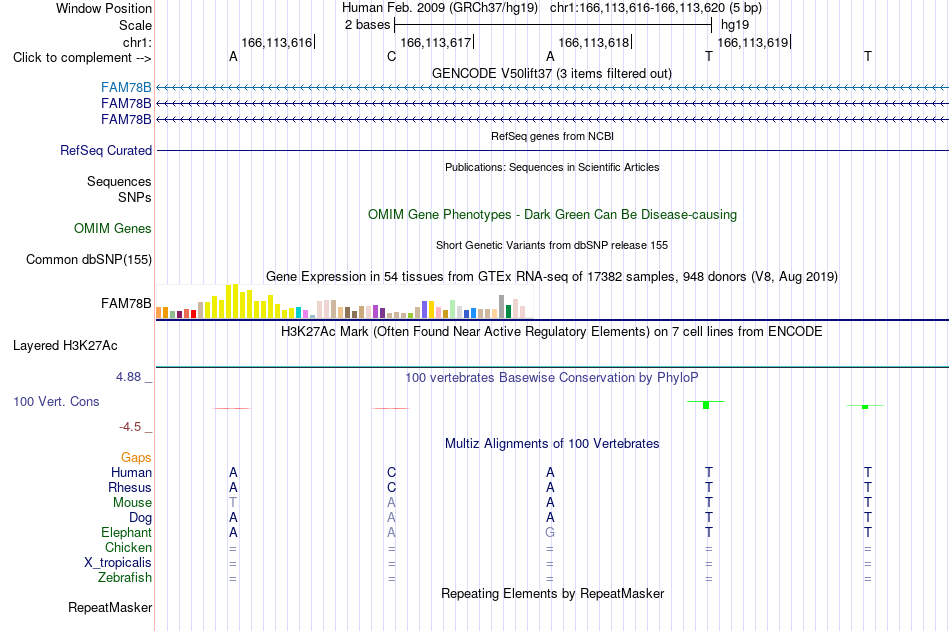The width and height of the screenshot is (950, 631).
Task: Click the '2 bases' scale bar label
Action: (x=368, y=25)
